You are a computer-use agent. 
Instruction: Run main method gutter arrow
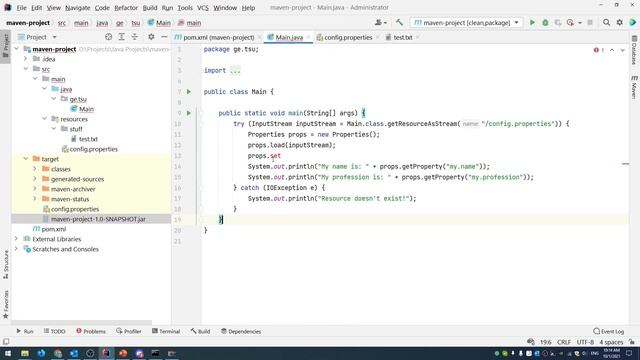(x=189, y=113)
